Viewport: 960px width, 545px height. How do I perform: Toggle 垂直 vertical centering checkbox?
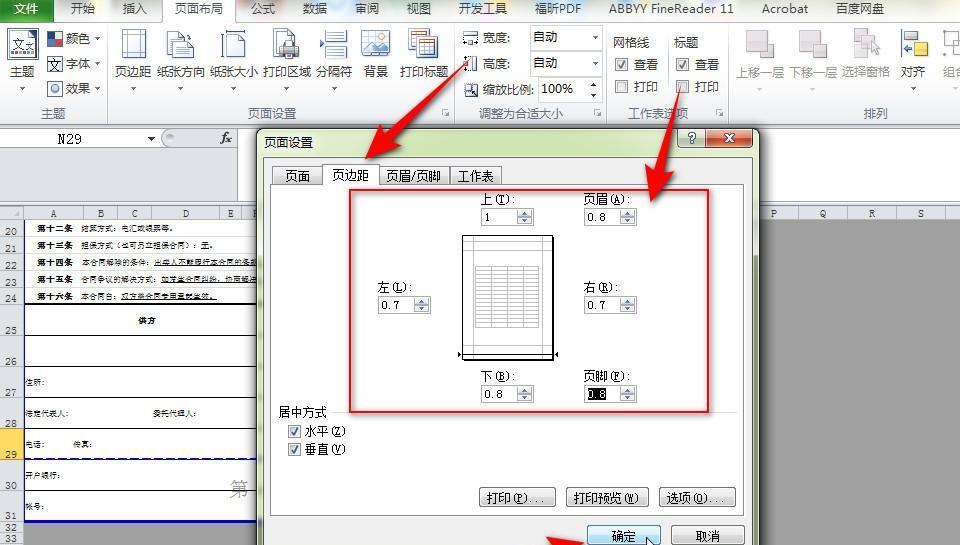pos(294,449)
